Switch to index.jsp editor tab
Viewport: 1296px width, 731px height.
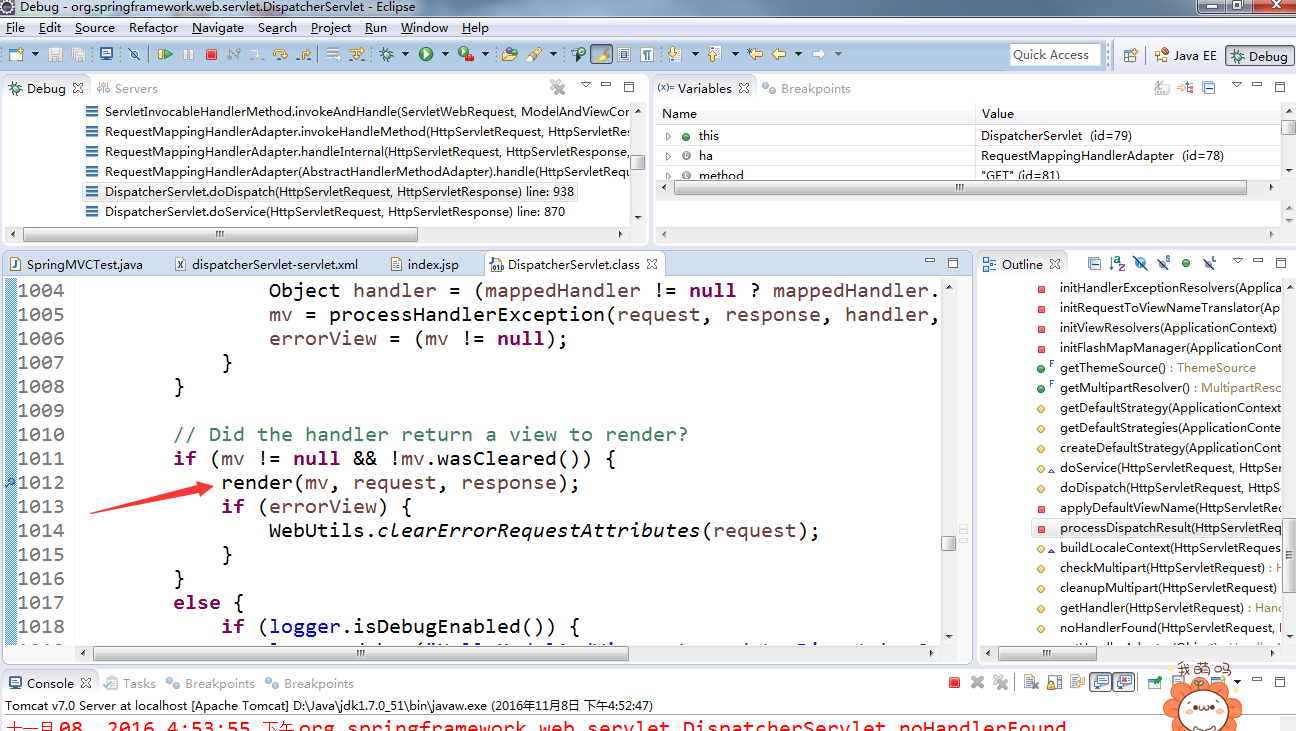(x=424, y=264)
